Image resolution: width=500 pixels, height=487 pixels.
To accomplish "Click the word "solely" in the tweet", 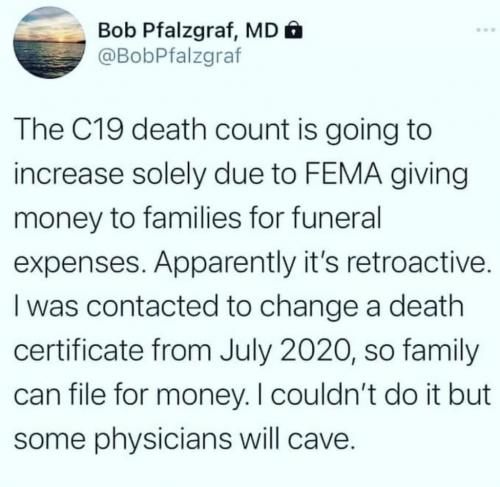I will click(169, 176).
